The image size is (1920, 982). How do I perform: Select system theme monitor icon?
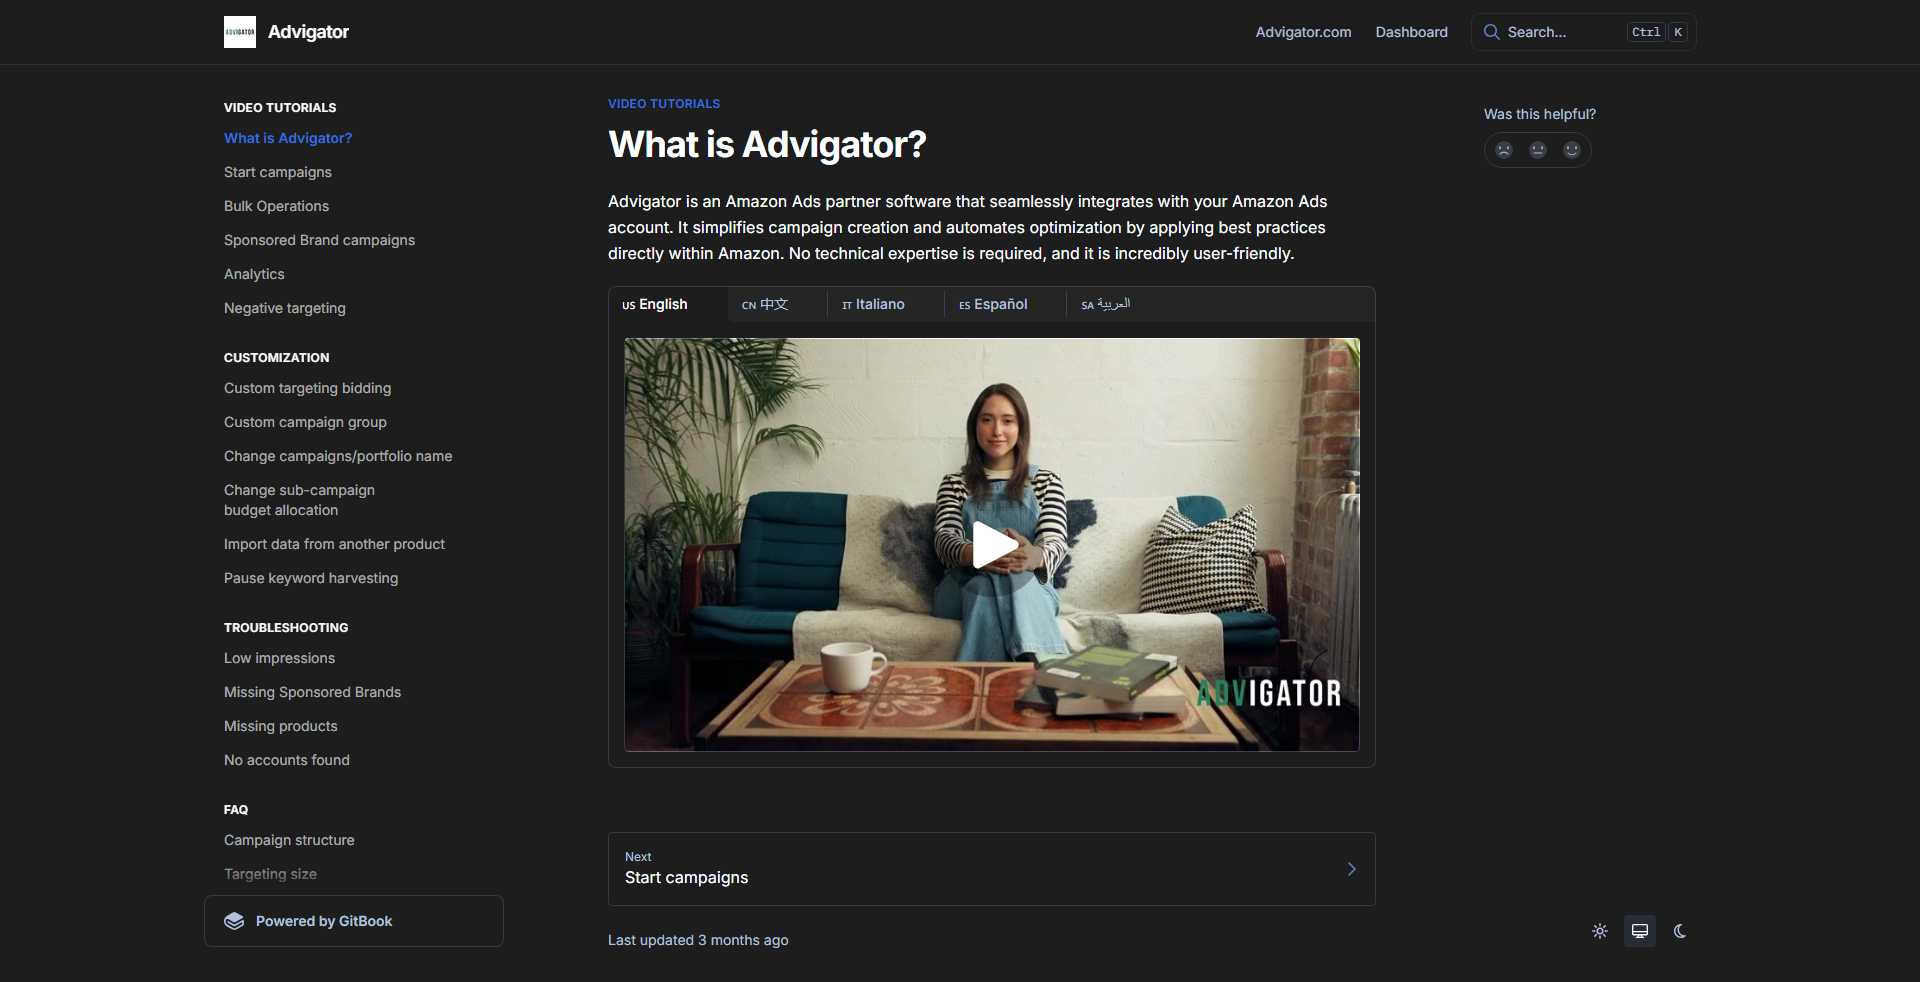click(x=1640, y=931)
